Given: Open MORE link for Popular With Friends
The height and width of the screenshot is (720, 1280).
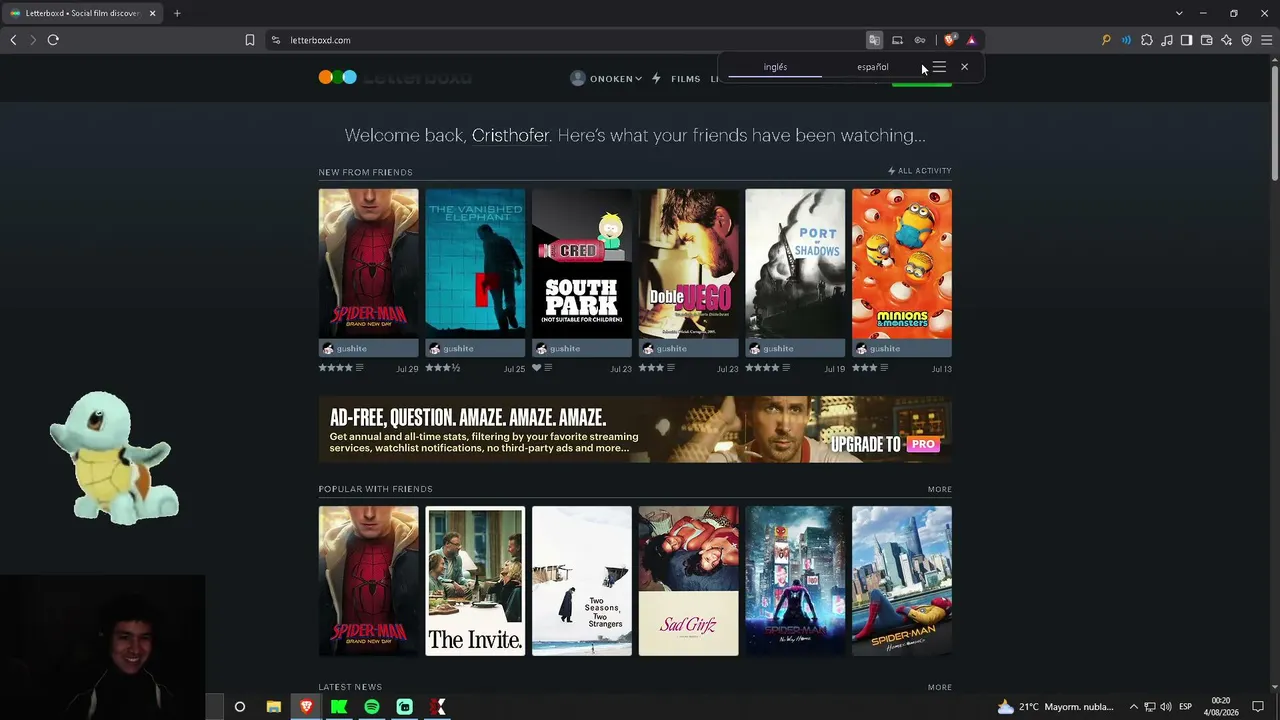Looking at the screenshot, I should (x=940, y=490).
